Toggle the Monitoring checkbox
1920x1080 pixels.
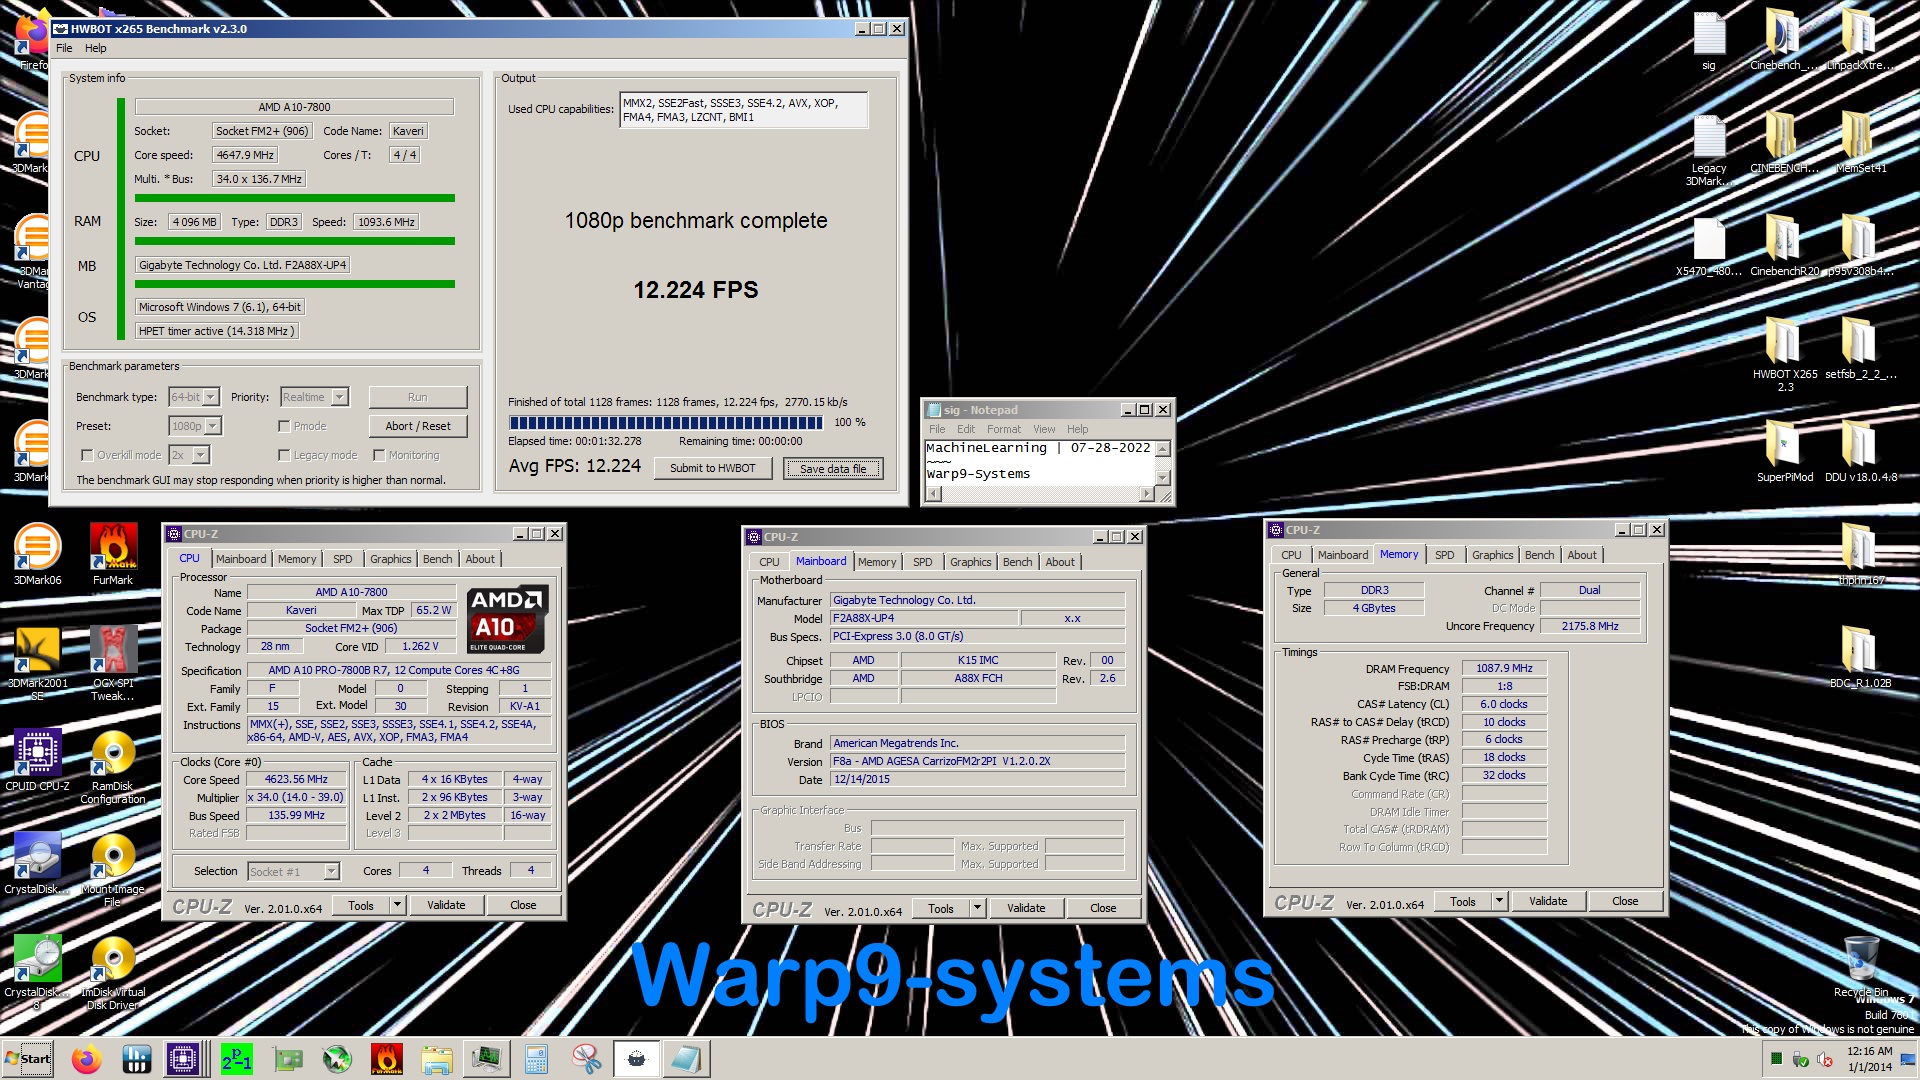[x=379, y=455]
